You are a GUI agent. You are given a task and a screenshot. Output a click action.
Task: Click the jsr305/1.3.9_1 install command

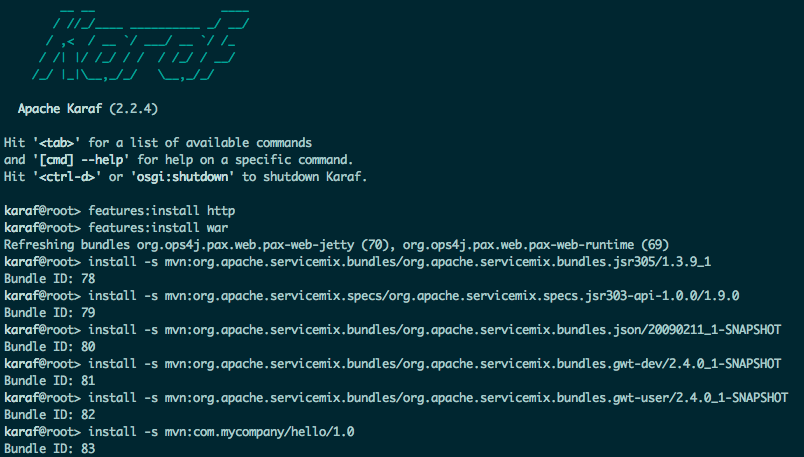[x=357, y=262]
